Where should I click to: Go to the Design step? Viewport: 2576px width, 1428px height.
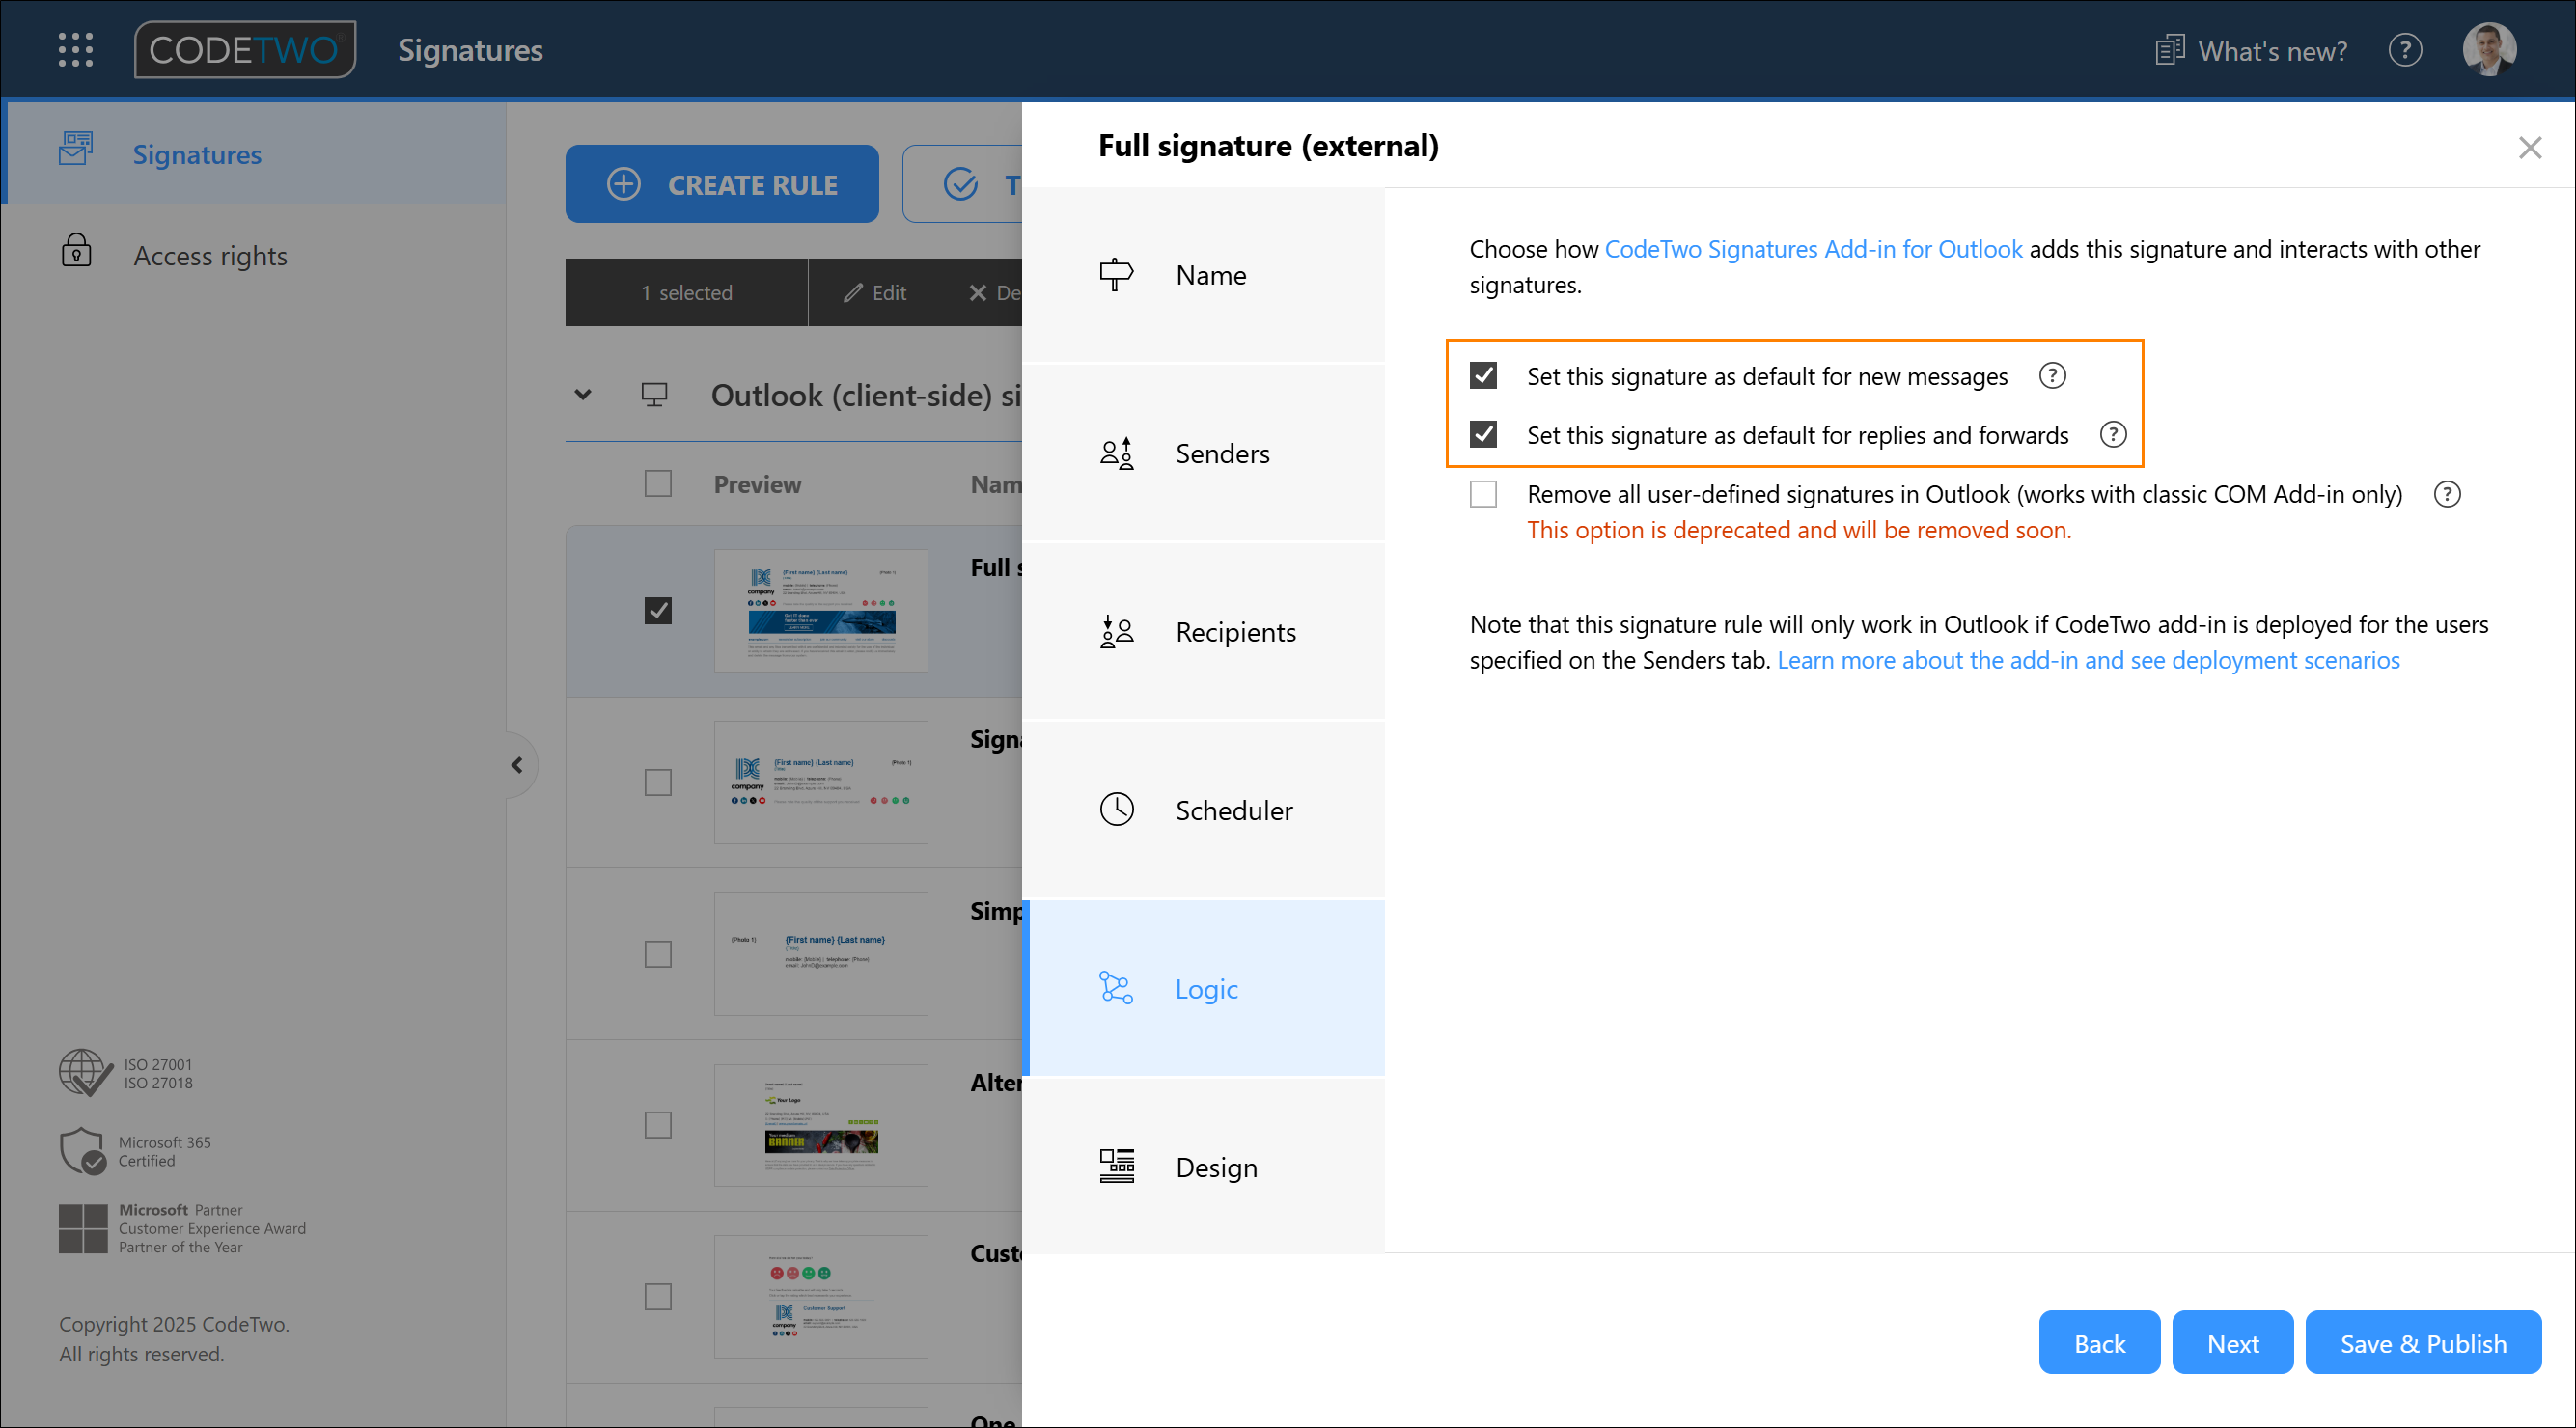(1203, 1166)
